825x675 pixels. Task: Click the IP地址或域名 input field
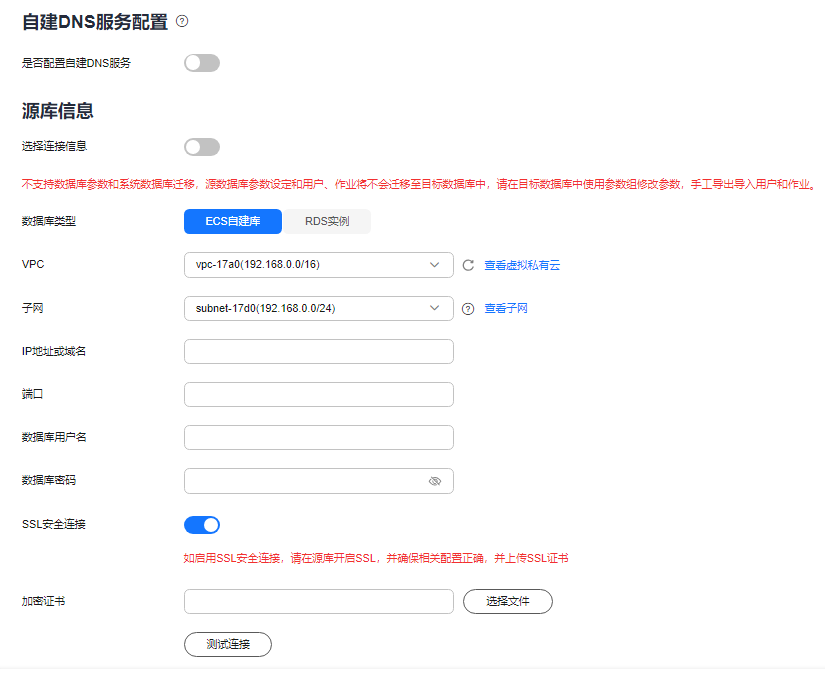coord(318,351)
